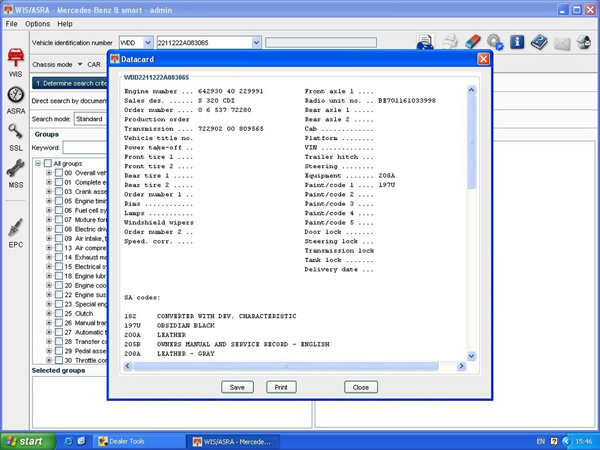Open the Chassis mode dropdown arrow
This screenshot has width=600, height=450.
tap(80, 64)
